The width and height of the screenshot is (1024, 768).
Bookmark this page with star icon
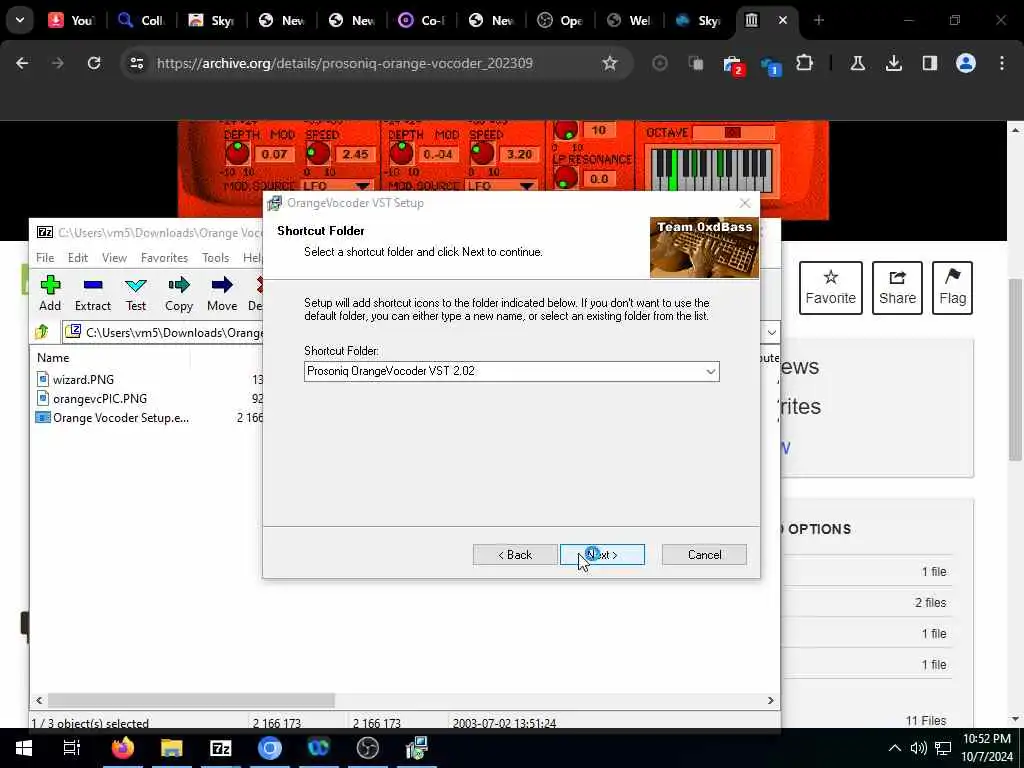coord(609,63)
